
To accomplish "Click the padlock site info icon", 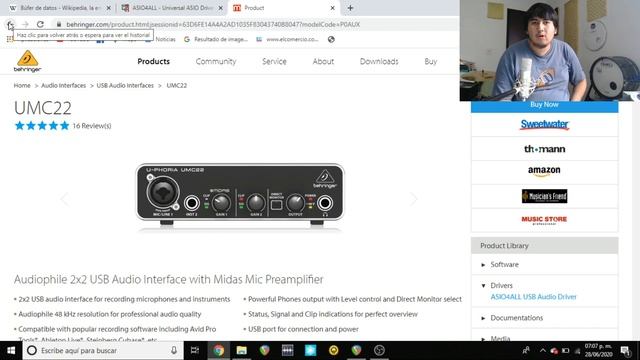I will click(59, 24).
